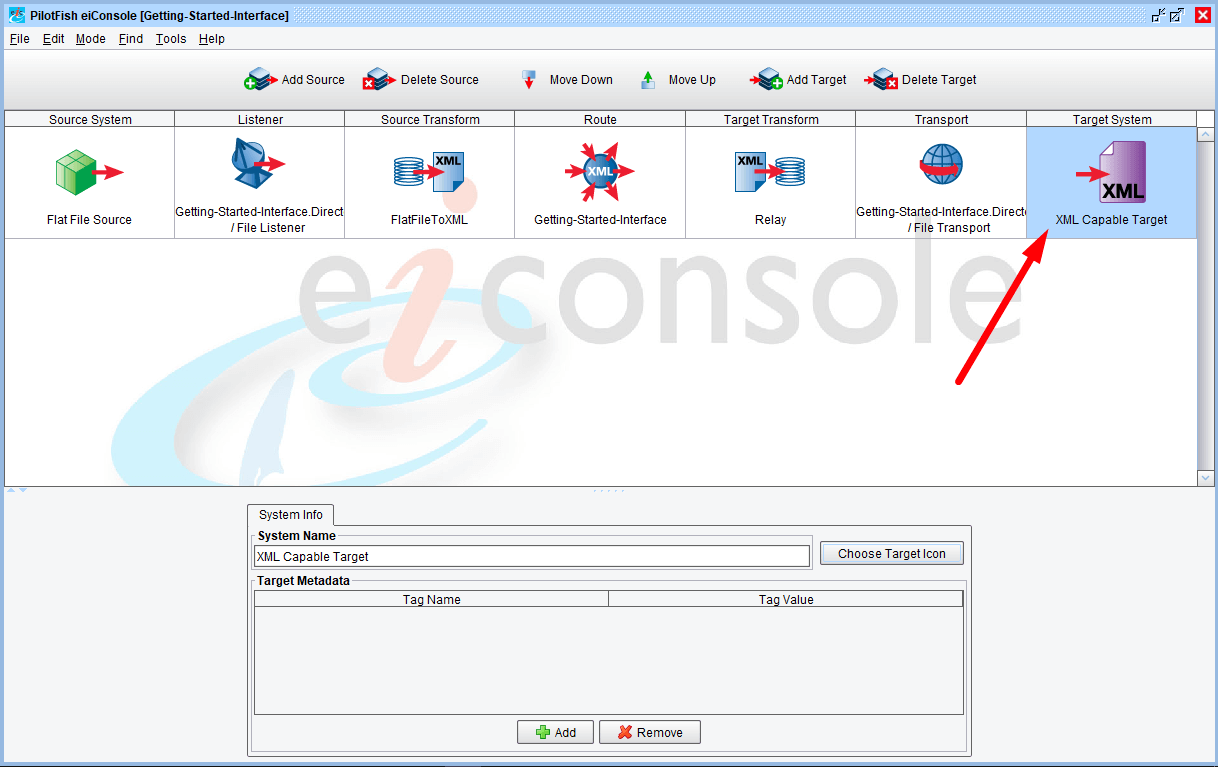Select the File Transport globe icon
The height and width of the screenshot is (767, 1218).
click(x=941, y=165)
